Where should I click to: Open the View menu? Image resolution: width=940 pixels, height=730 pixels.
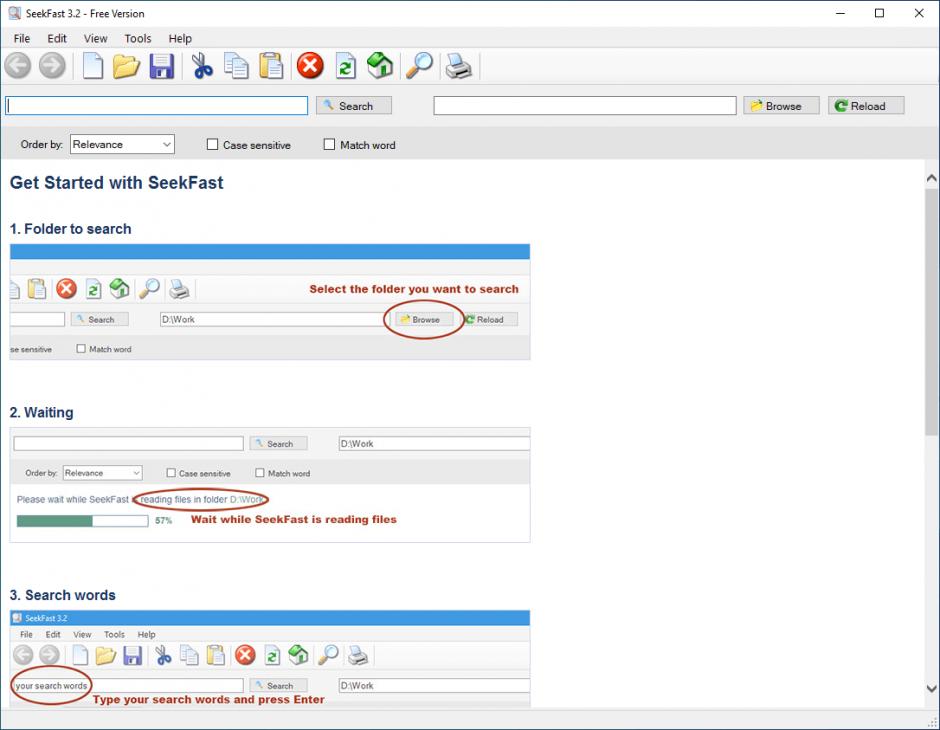pyautogui.click(x=96, y=39)
